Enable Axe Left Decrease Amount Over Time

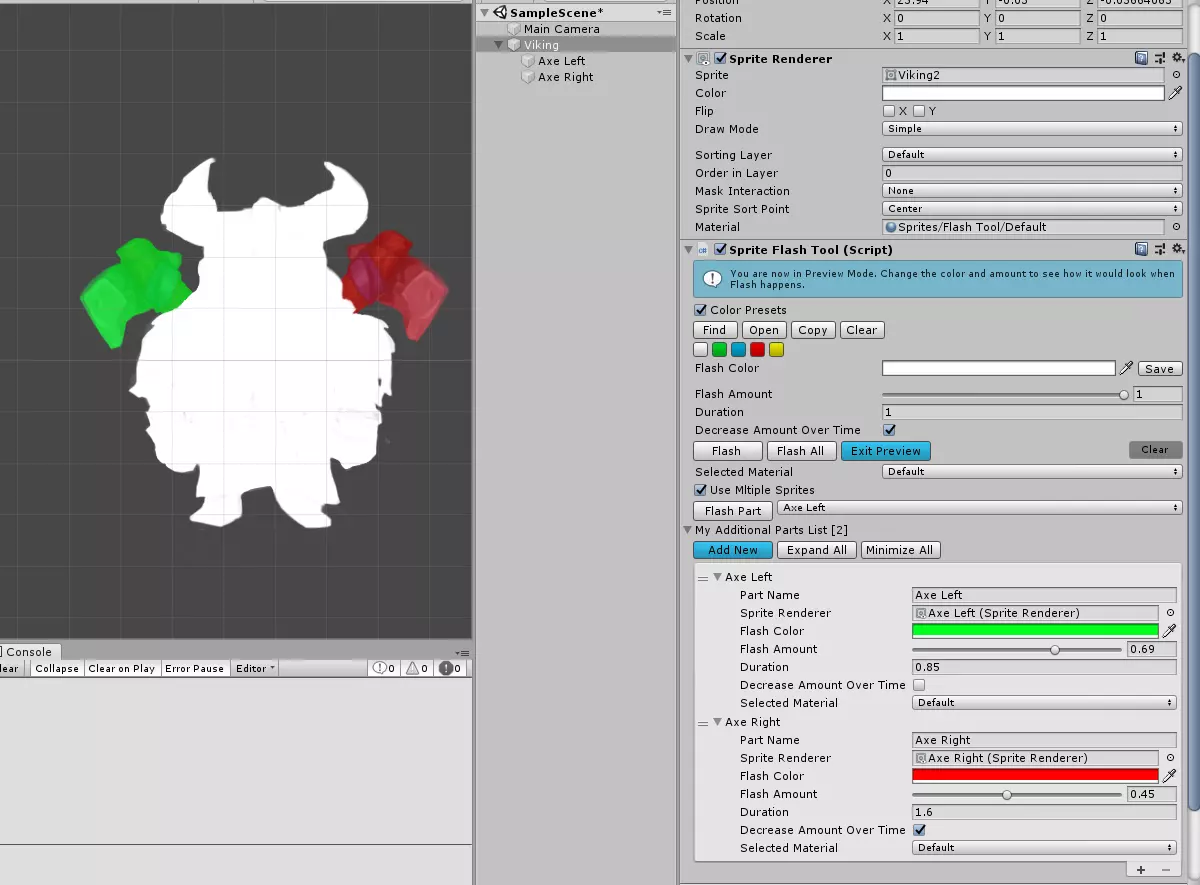pos(919,685)
